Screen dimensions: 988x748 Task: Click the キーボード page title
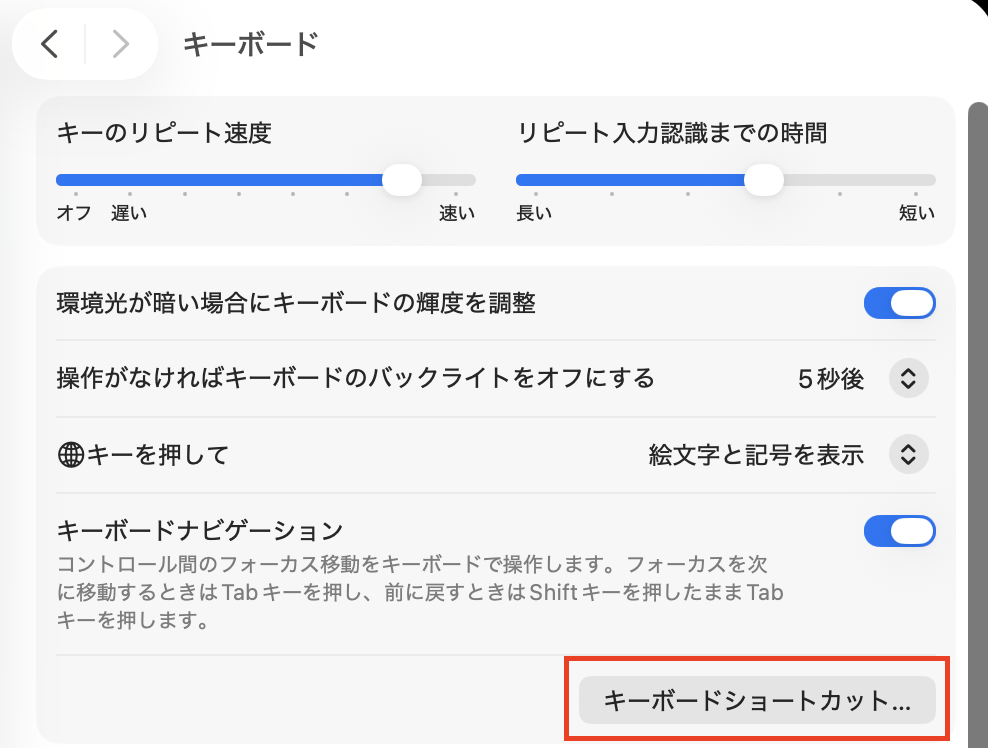tap(250, 44)
